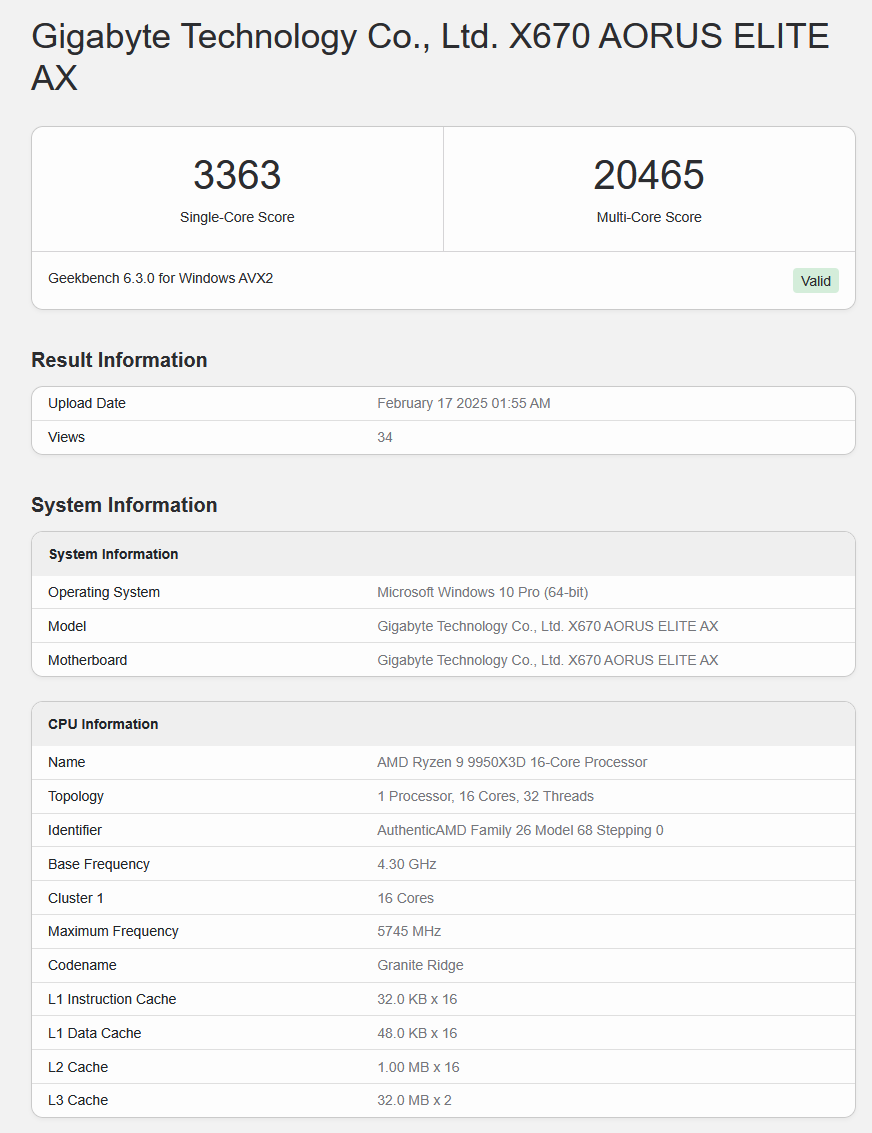This screenshot has width=872, height=1133.
Task: Click the 5745 MHz value
Action: [x=409, y=931]
